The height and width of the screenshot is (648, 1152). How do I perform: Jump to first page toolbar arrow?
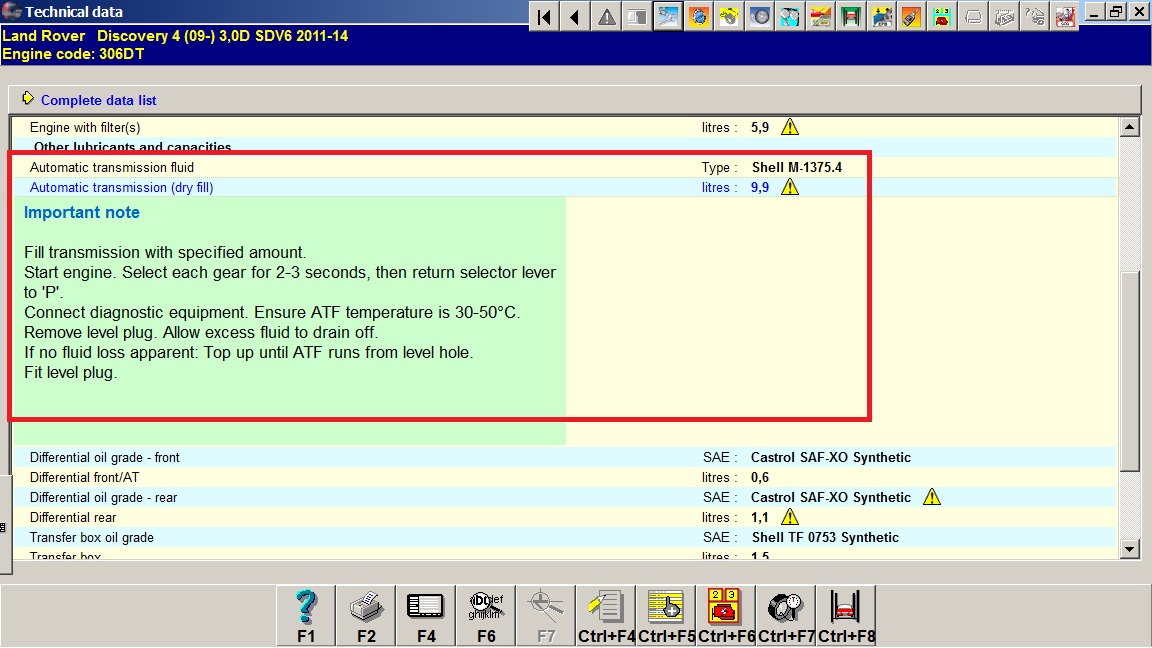tap(544, 16)
